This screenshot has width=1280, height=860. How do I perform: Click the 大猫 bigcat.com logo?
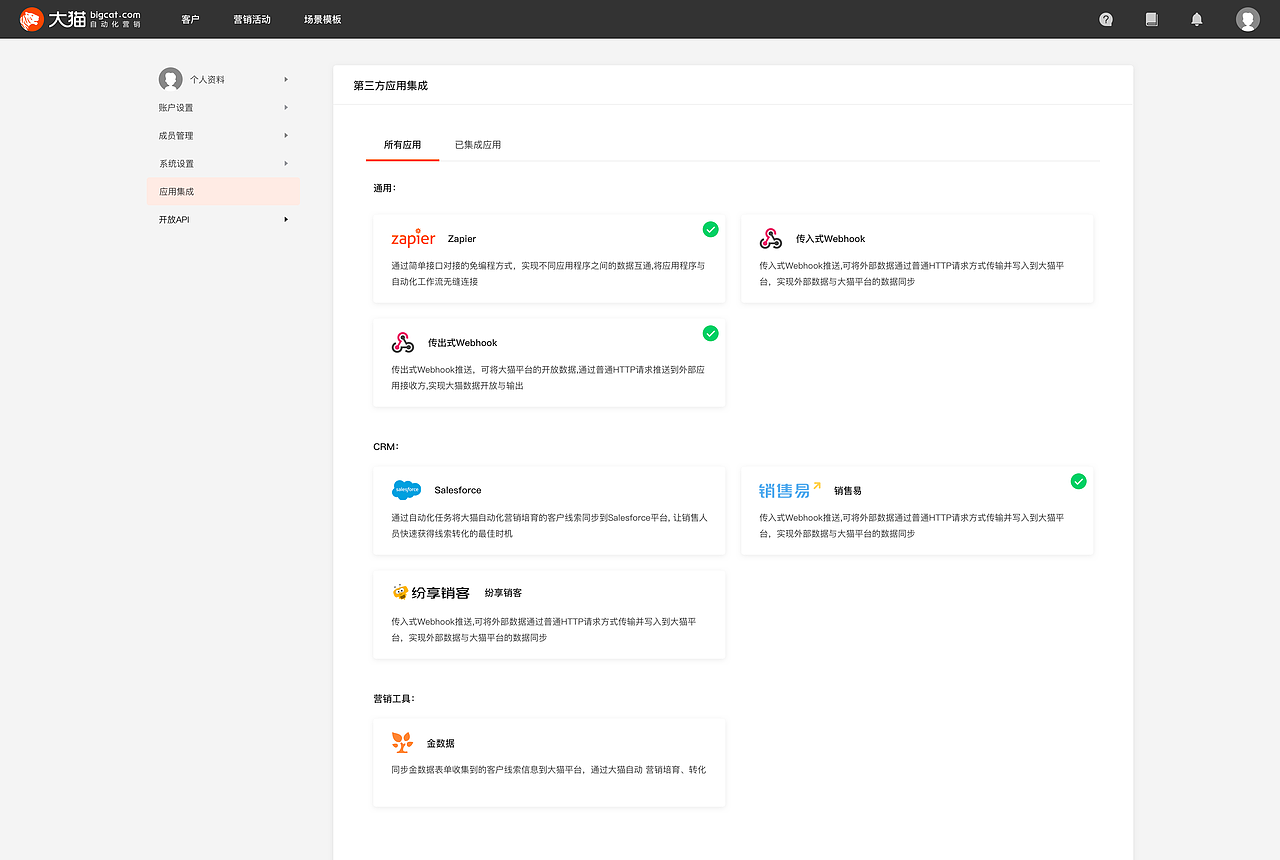pyautogui.click(x=80, y=19)
